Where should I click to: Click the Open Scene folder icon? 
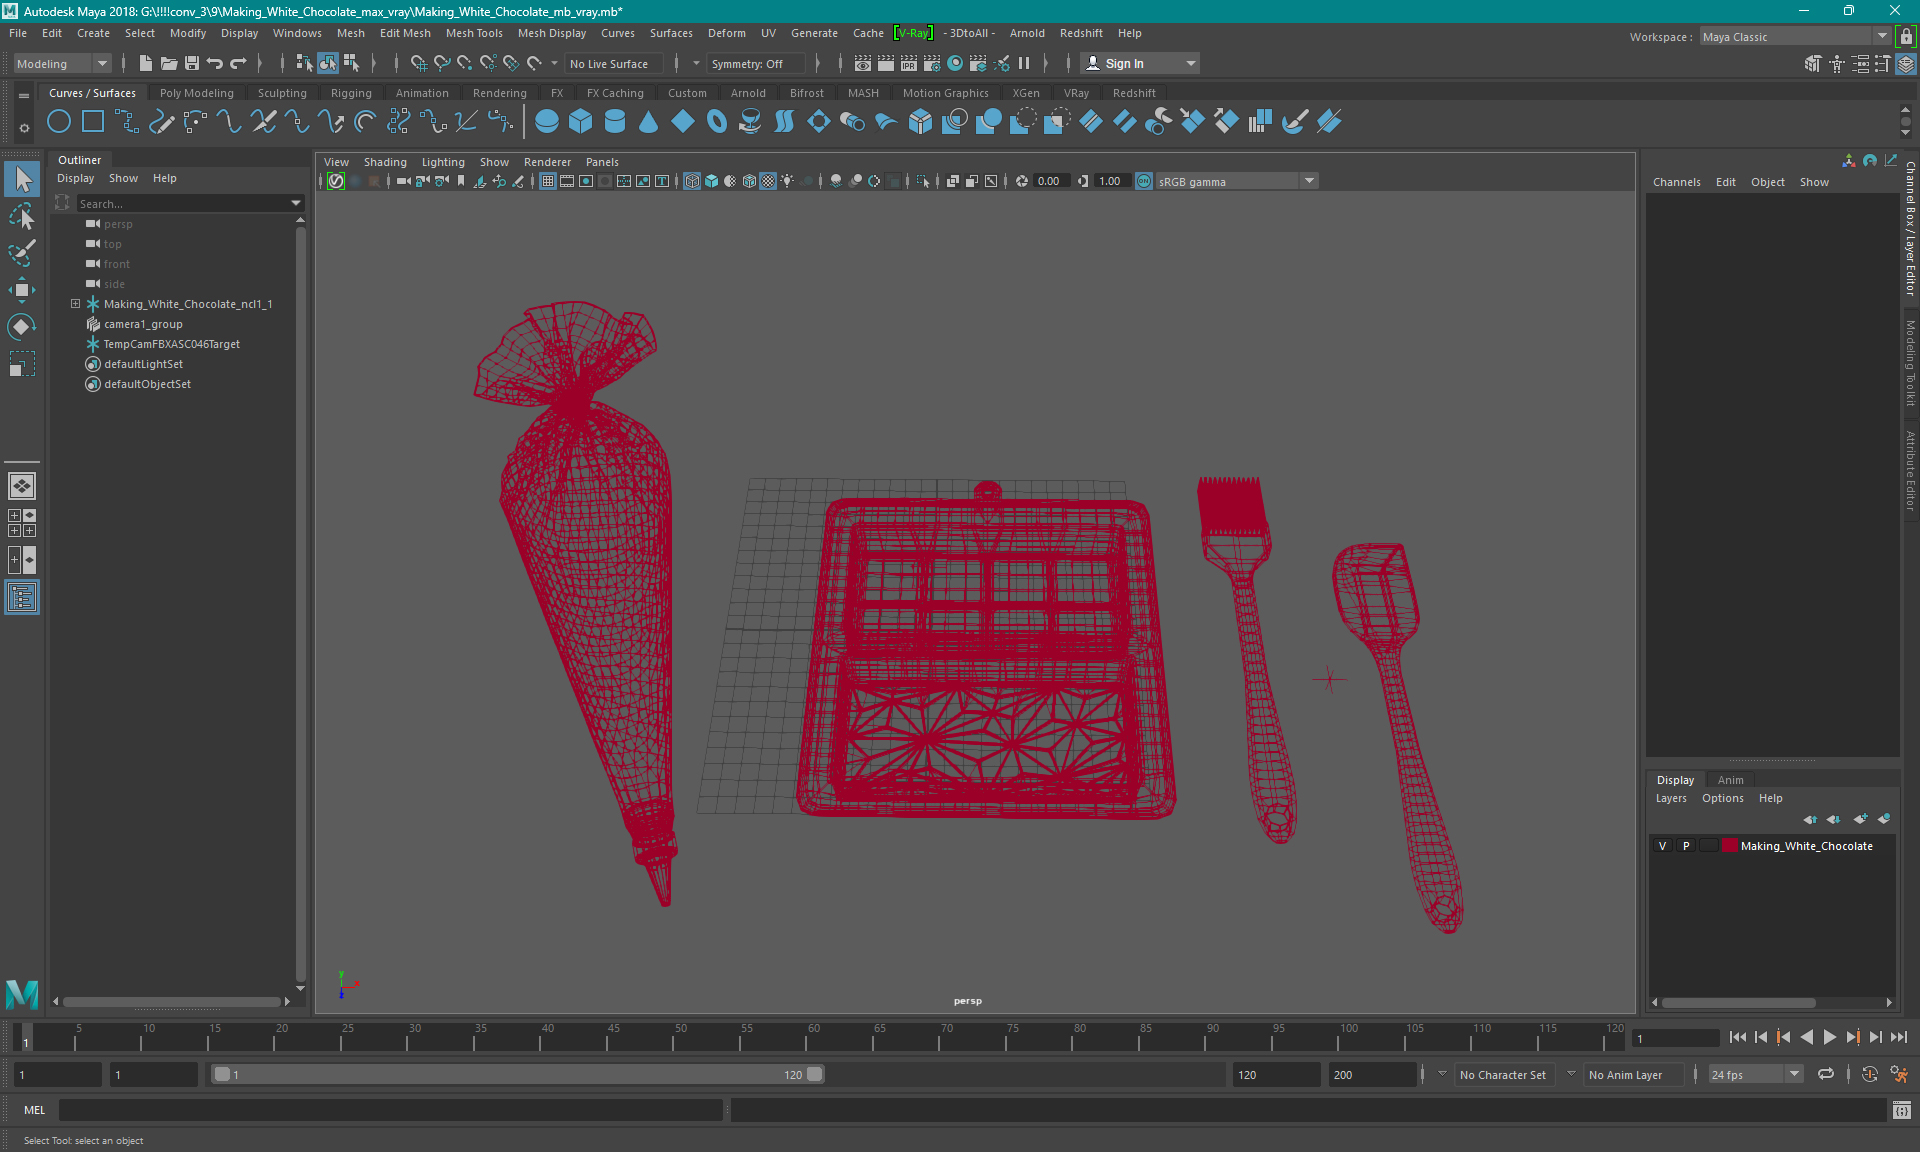pyautogui.click(x=169, y=63)
